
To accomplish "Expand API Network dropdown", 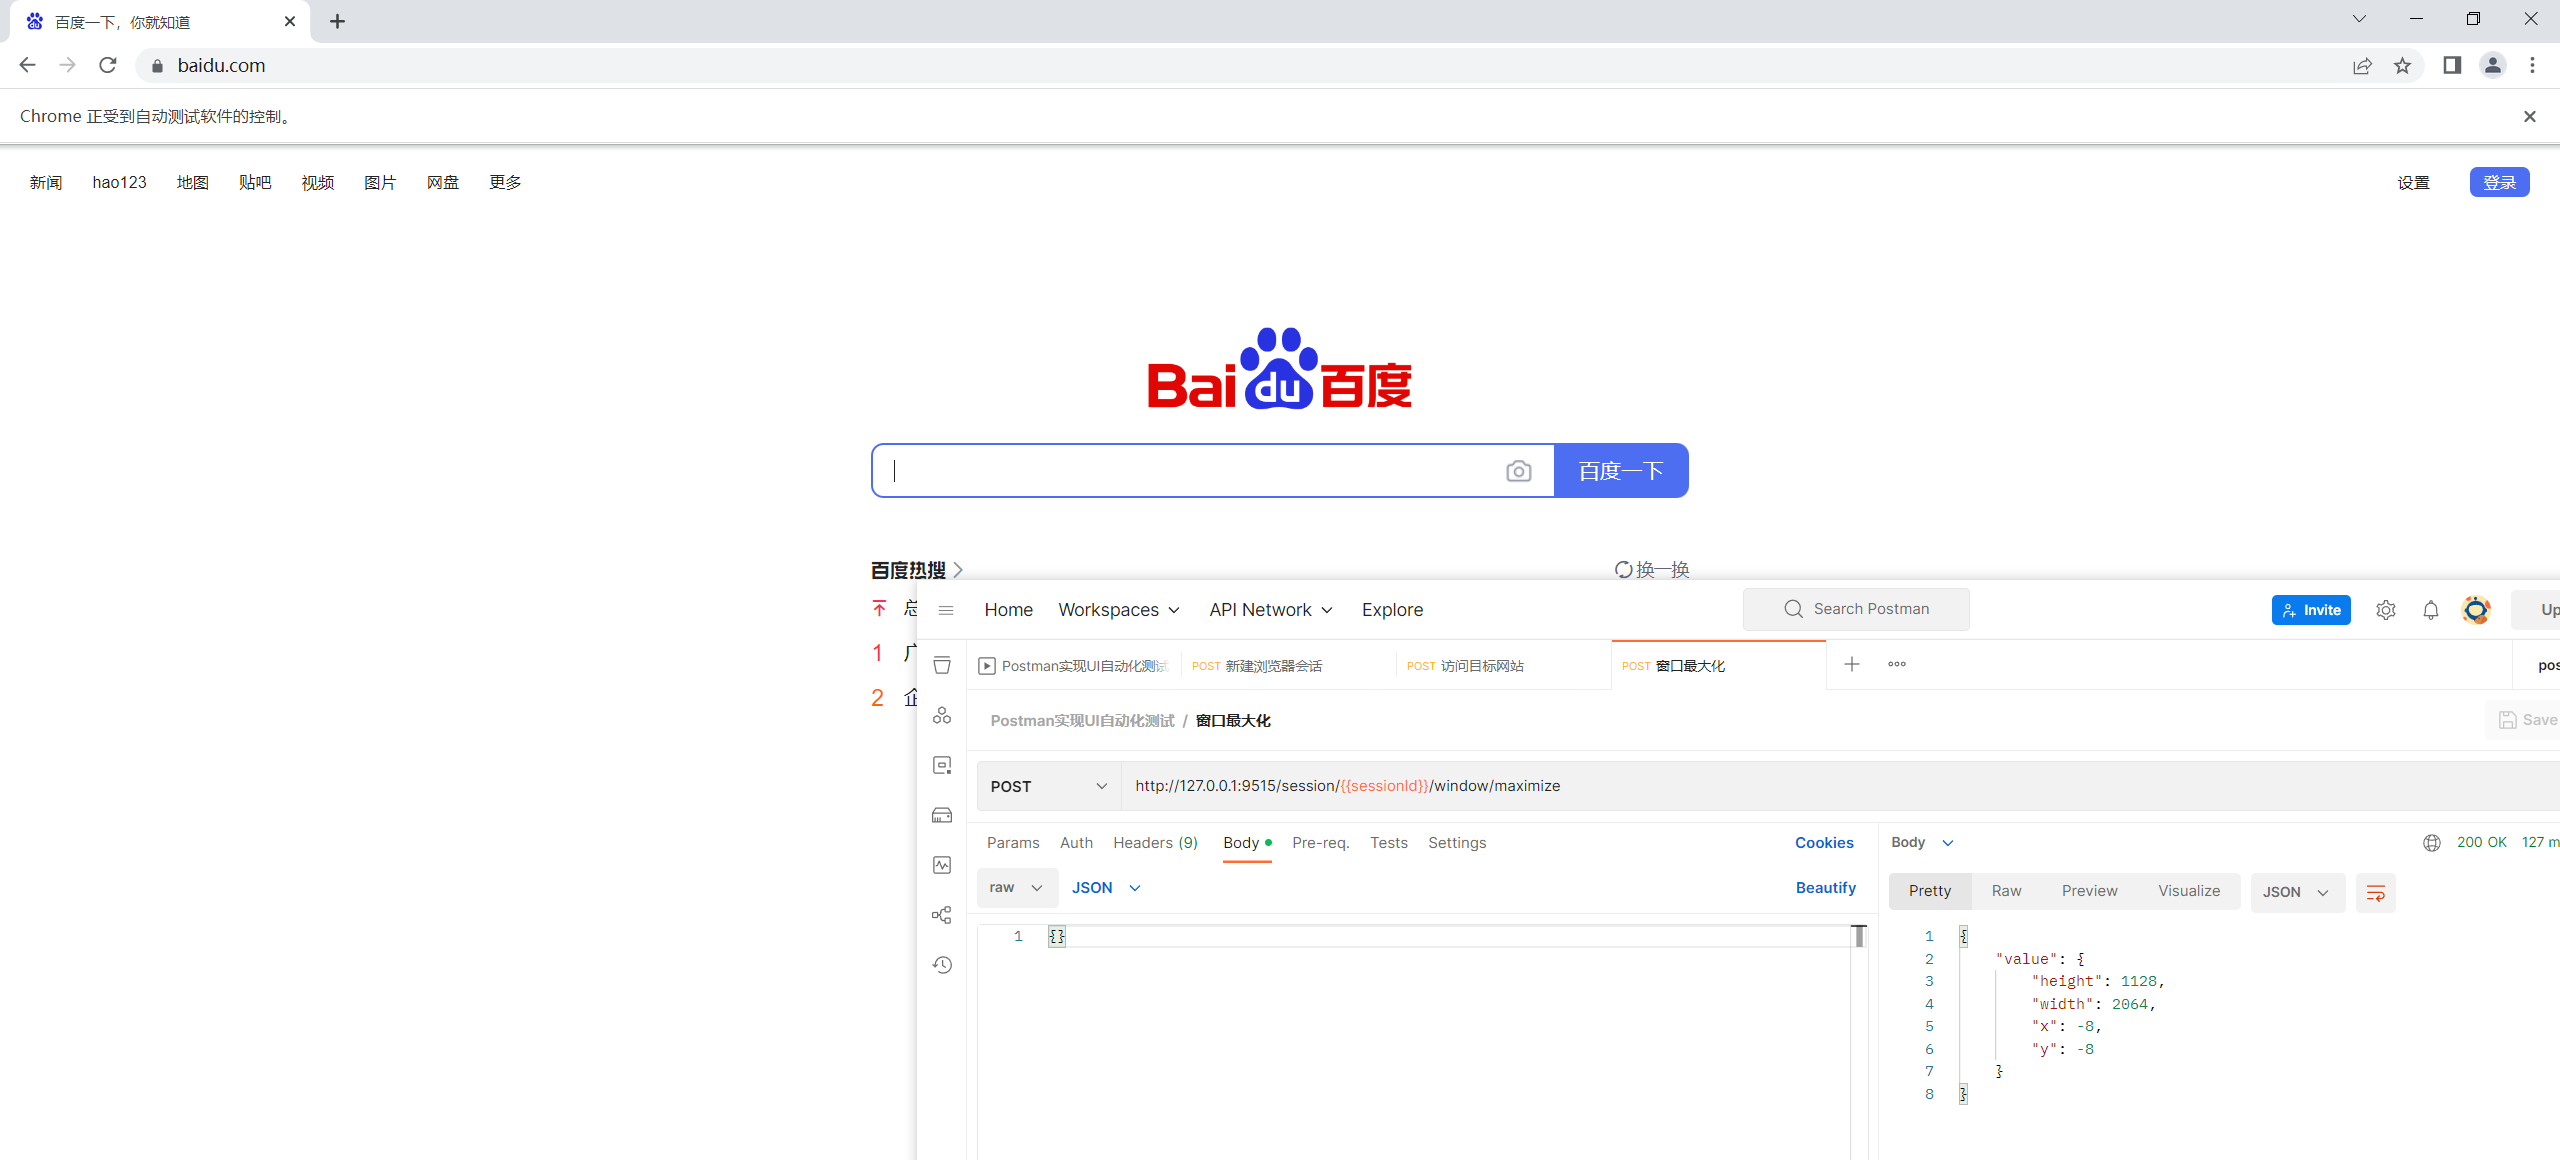I will click(1271, 610).
